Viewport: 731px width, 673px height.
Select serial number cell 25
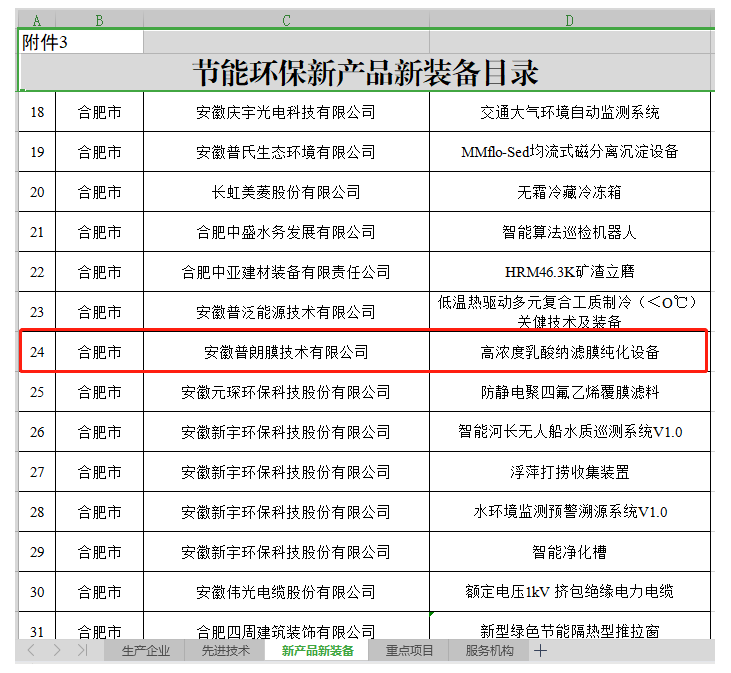tap(37, 392)
